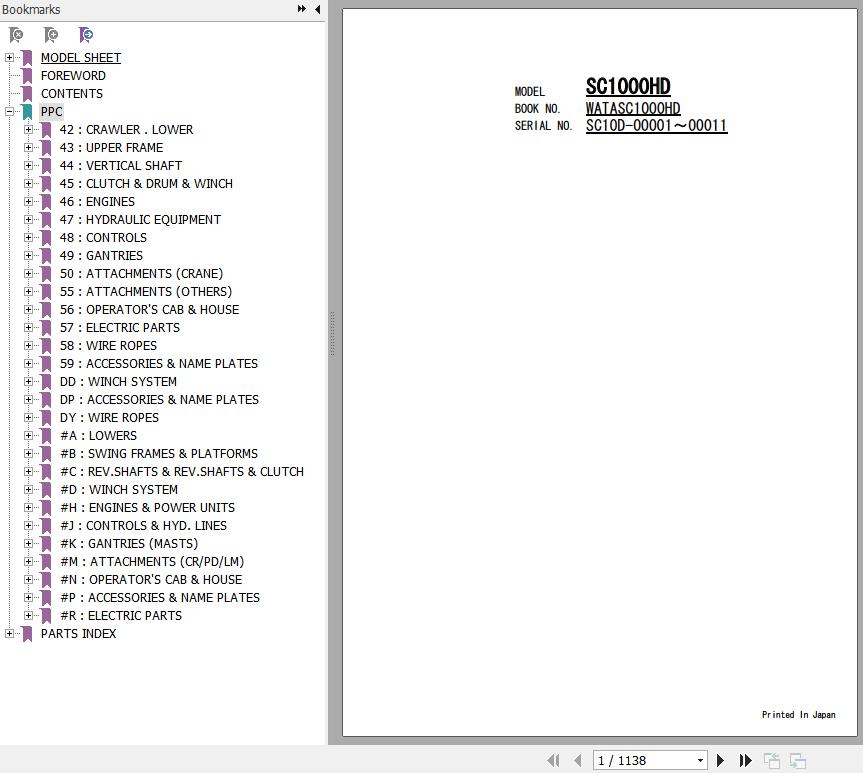Viewport: 863px width, 773px height.
Task: Open 59 : ACCESSORIES & NAME PLATES bookmark
Action: tap(159, 363)
